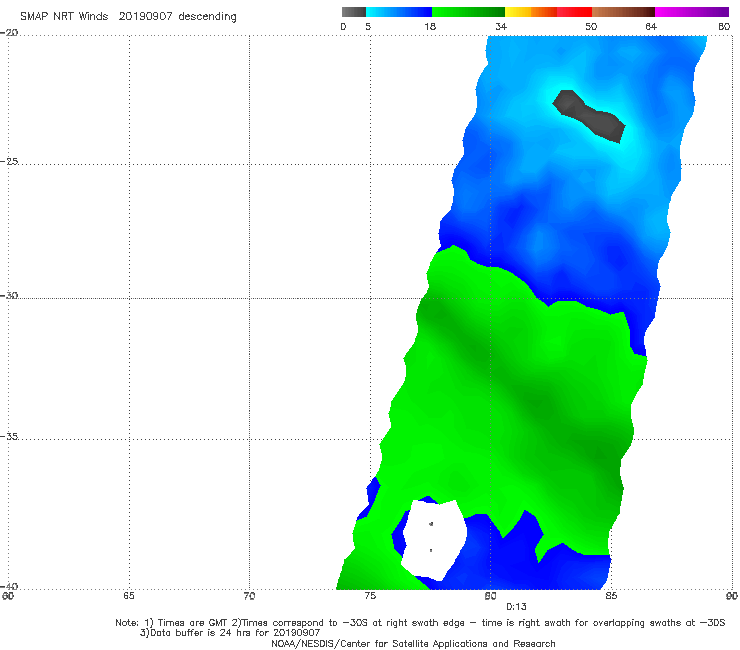Pick the yellow-to-red 34-50 color bar segment

548,12
